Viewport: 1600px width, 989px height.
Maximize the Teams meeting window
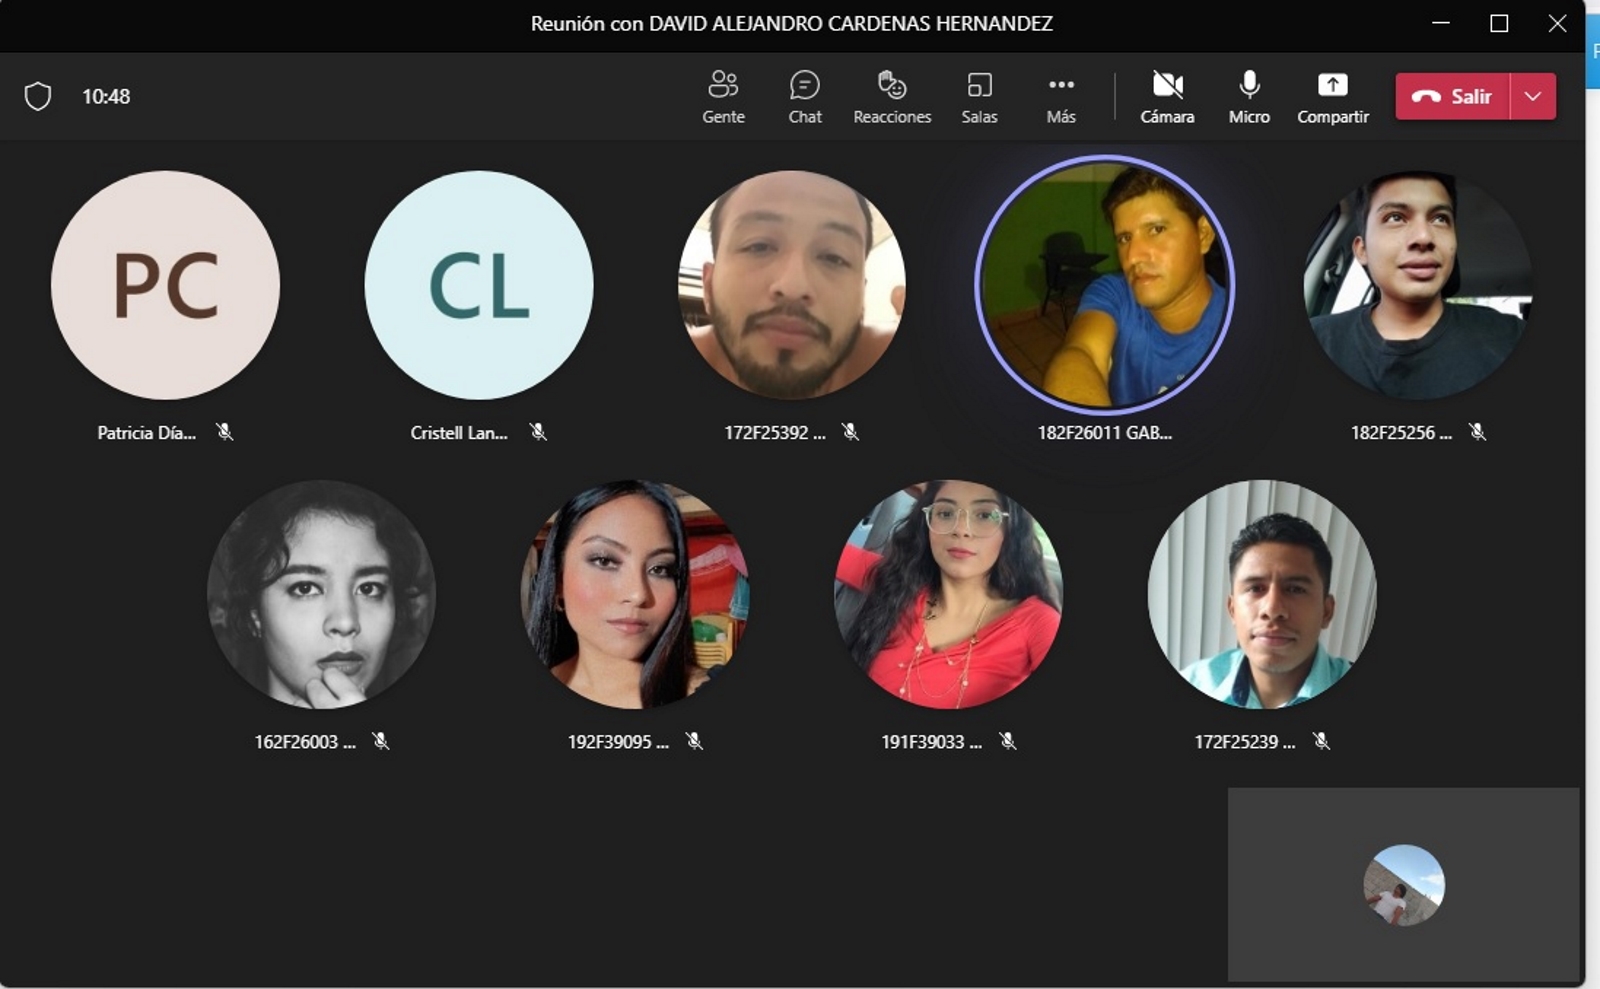pyautogui.click(x=1499, y=23)
